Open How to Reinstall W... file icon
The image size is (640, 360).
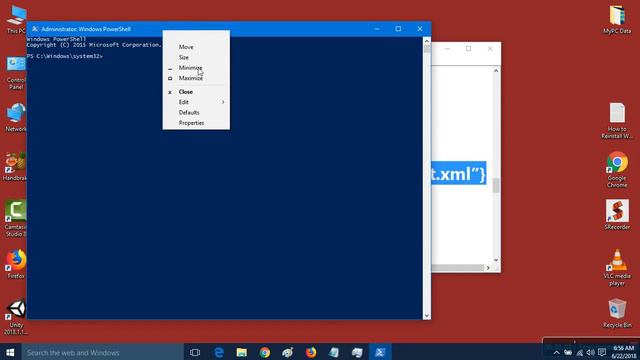tap(617, 121)
